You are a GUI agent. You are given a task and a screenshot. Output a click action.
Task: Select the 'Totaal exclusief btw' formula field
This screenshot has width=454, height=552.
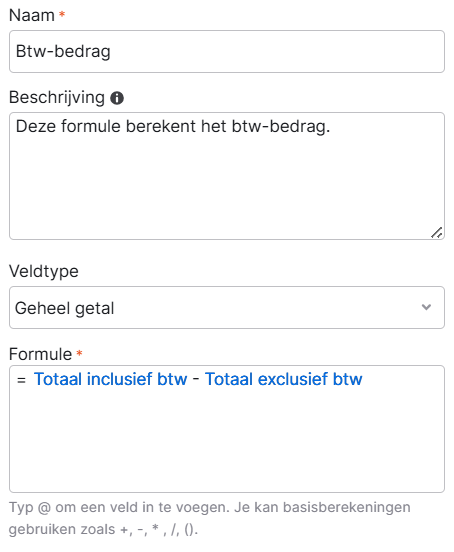click(x=283, y=379)
